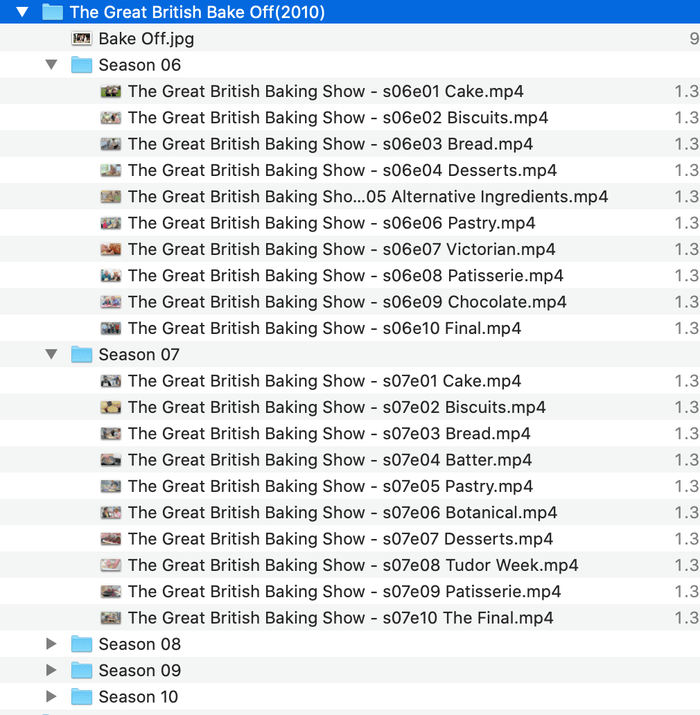Select the Season 06 folder name
This screenshot has height=715, width=700.
click(140, 65)
